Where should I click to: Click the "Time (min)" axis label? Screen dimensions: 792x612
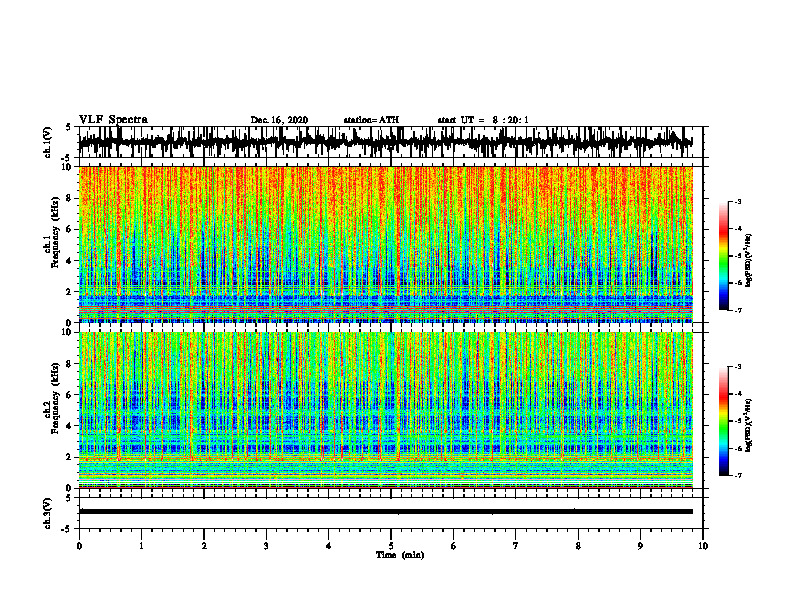(400, 555)
